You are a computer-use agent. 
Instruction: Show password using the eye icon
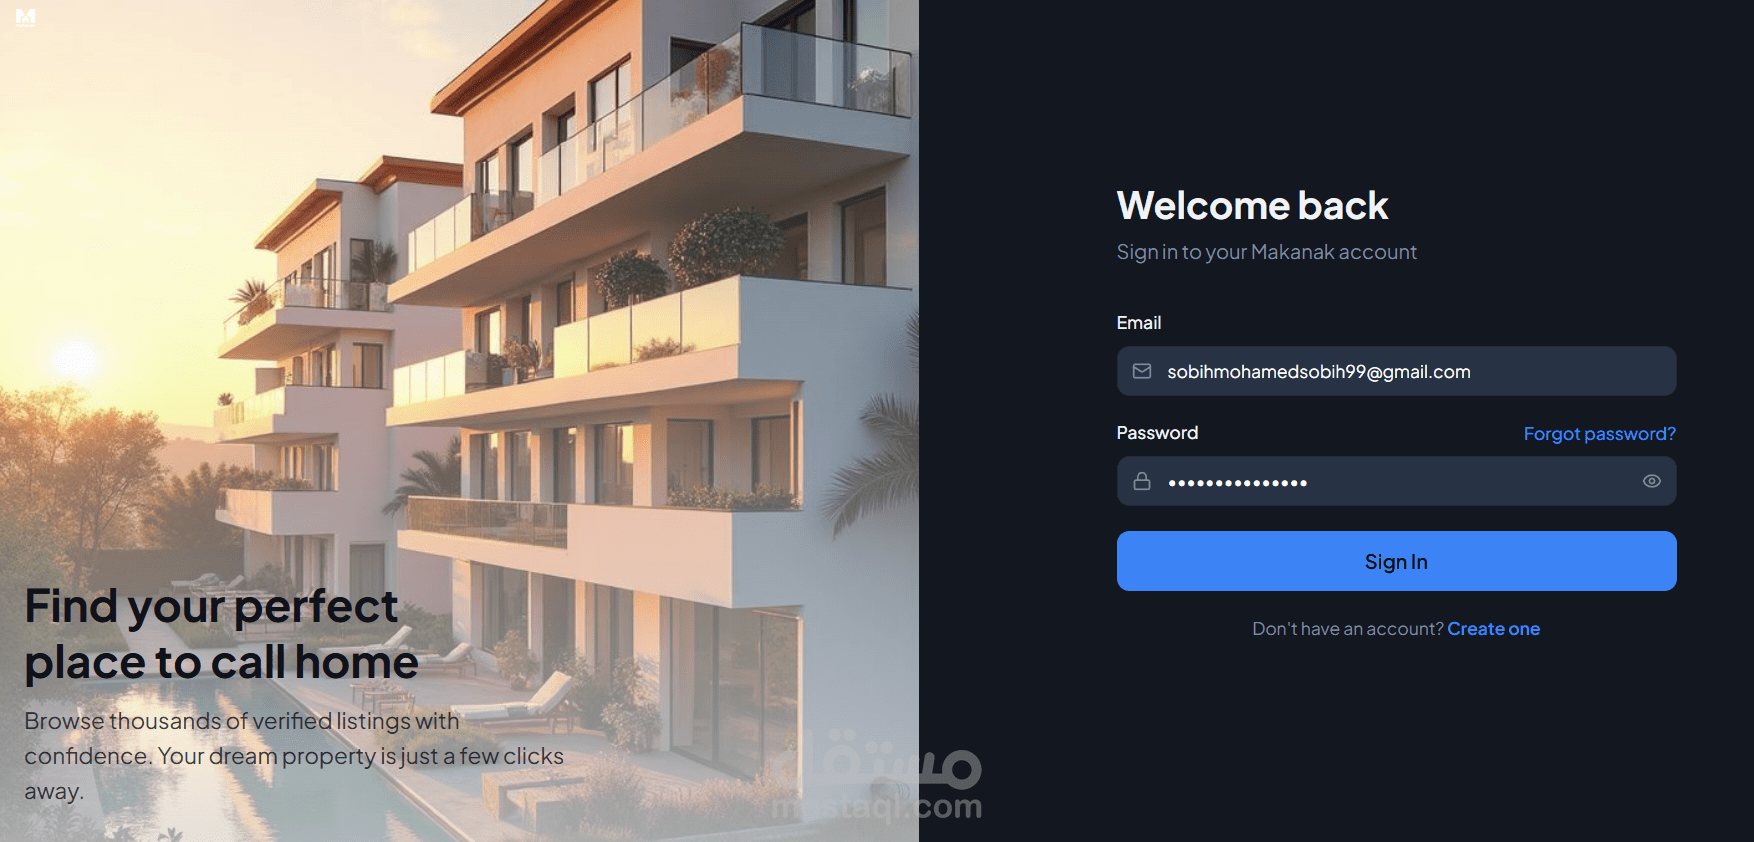(x=1652, y=481)
